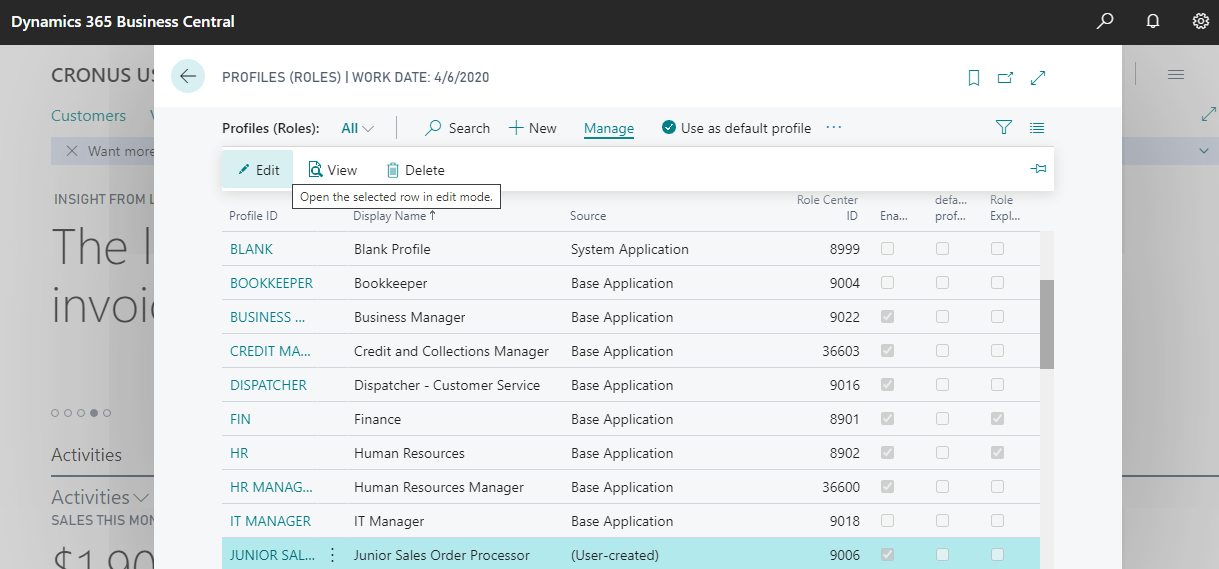The width and height of the screenshot is (1219, 569).
Task: Toggle Enabled checkbox for Dispatcher row
Action: pos(887,385)
